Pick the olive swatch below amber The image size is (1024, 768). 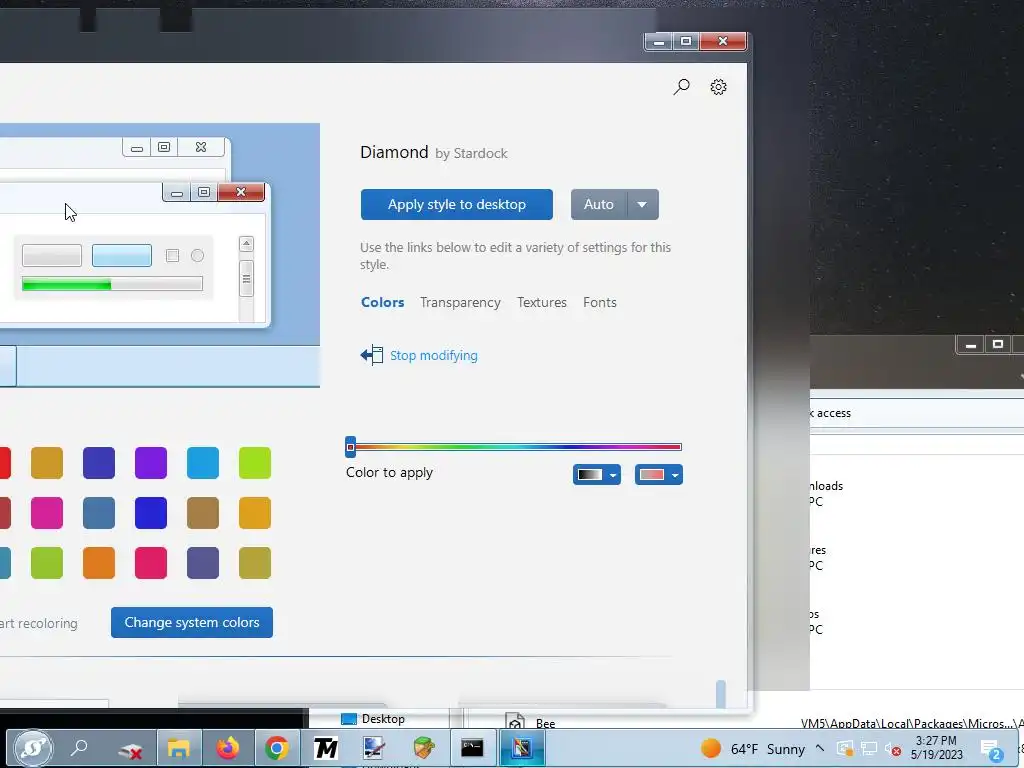[255, 563]
